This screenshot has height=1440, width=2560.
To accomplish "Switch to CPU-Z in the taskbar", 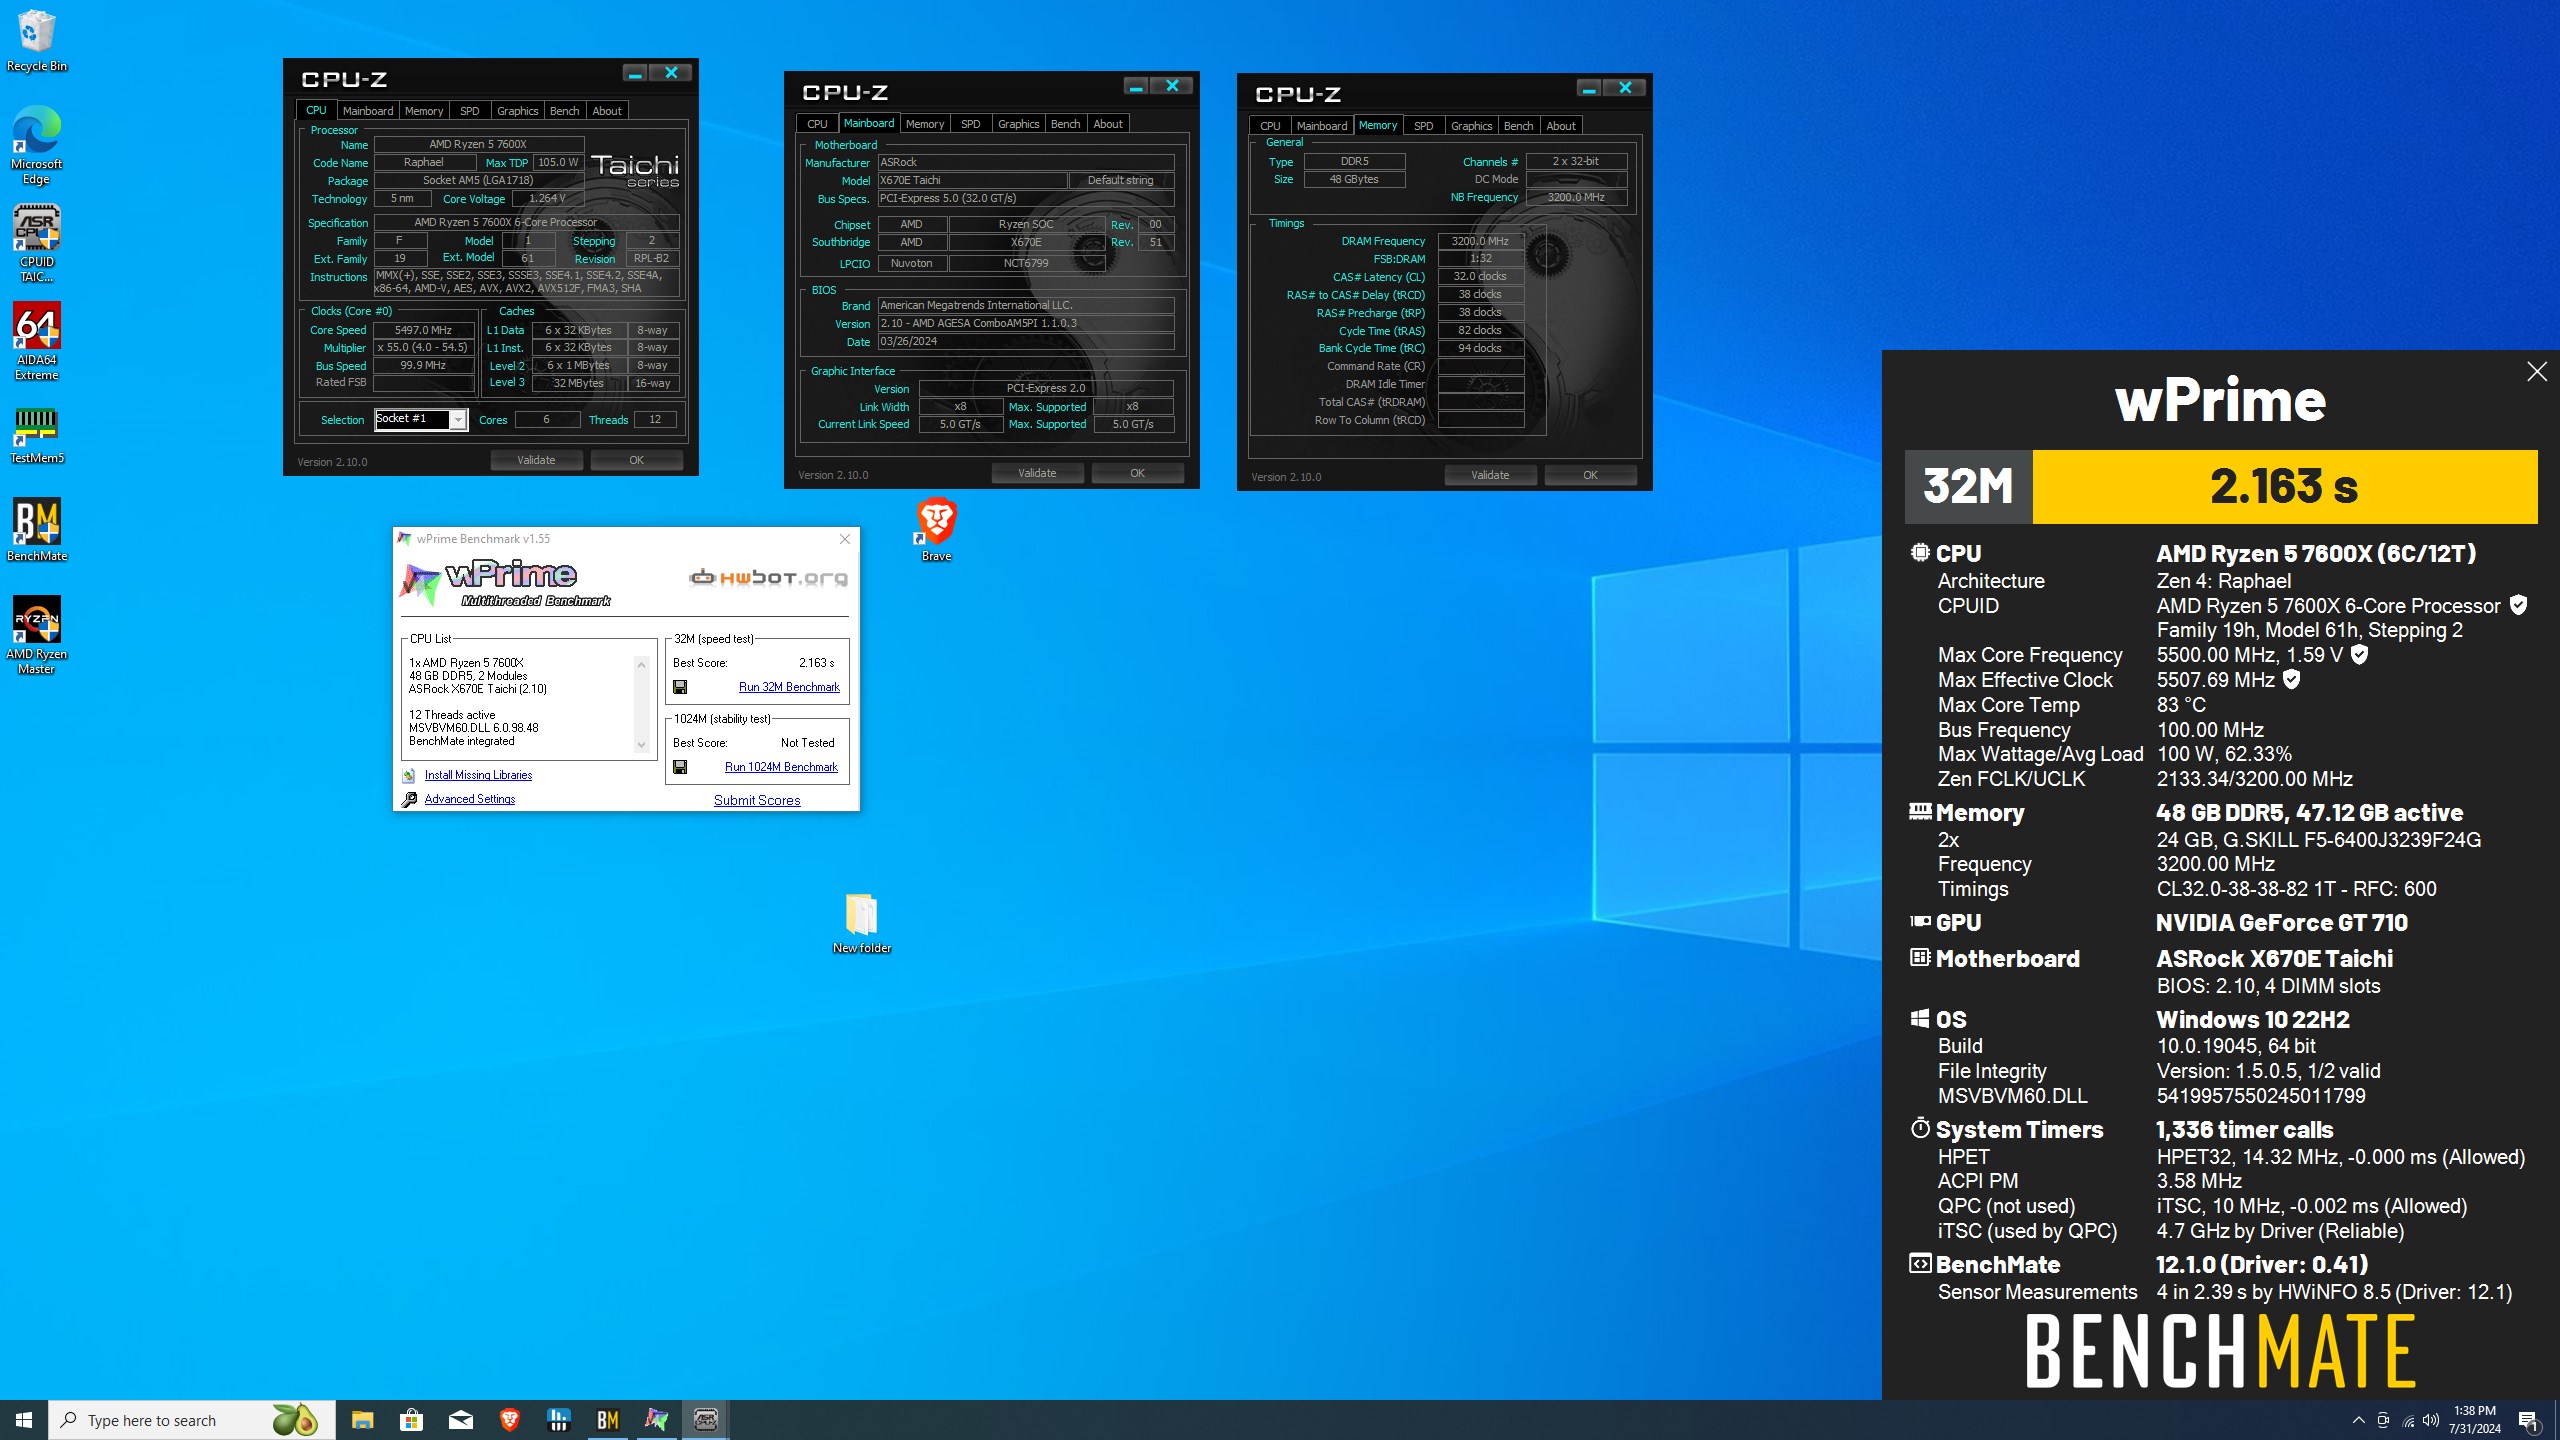I will coord(705,1420).
